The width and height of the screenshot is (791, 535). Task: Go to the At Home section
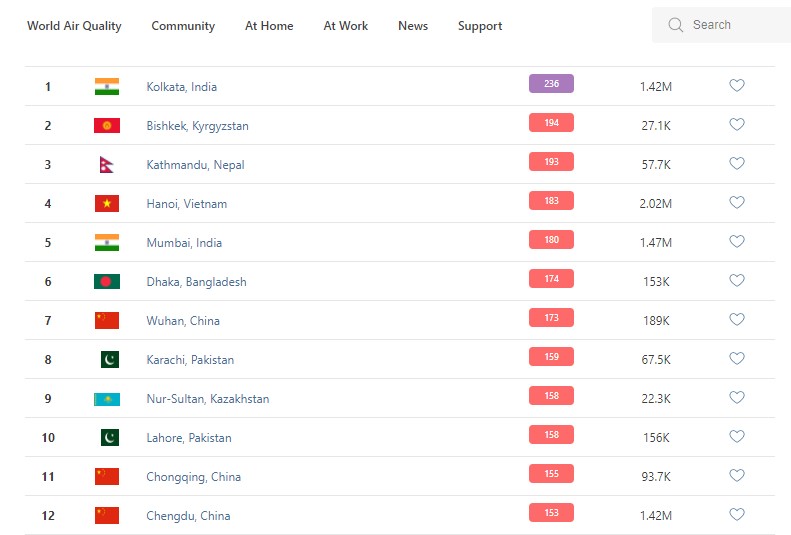pyautogui.click(x=269, y=26)
